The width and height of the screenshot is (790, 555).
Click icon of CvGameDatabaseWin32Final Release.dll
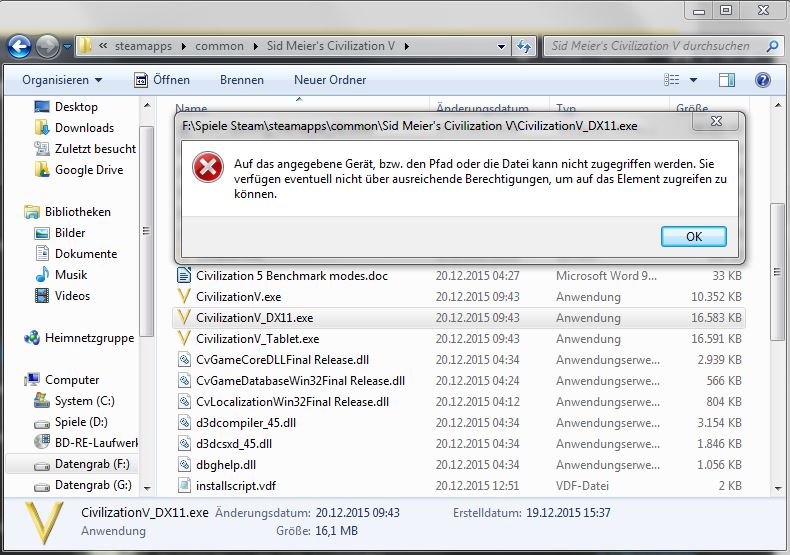[184, 381]
